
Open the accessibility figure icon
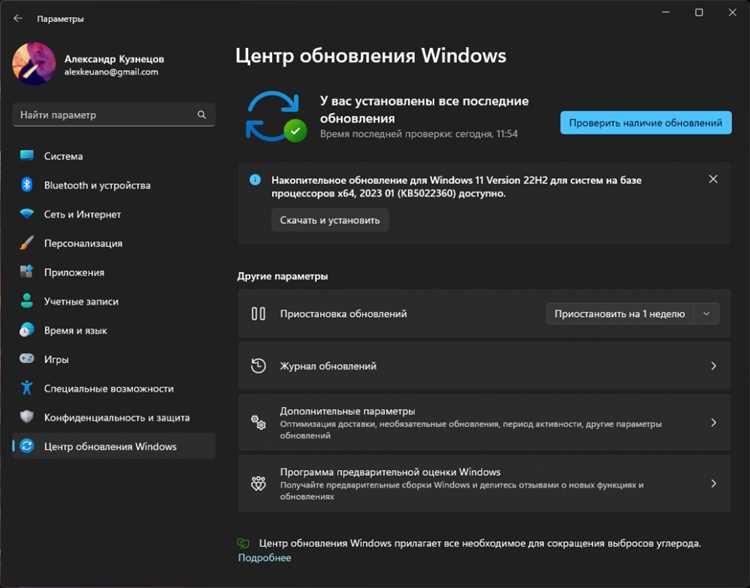[27, 388]
